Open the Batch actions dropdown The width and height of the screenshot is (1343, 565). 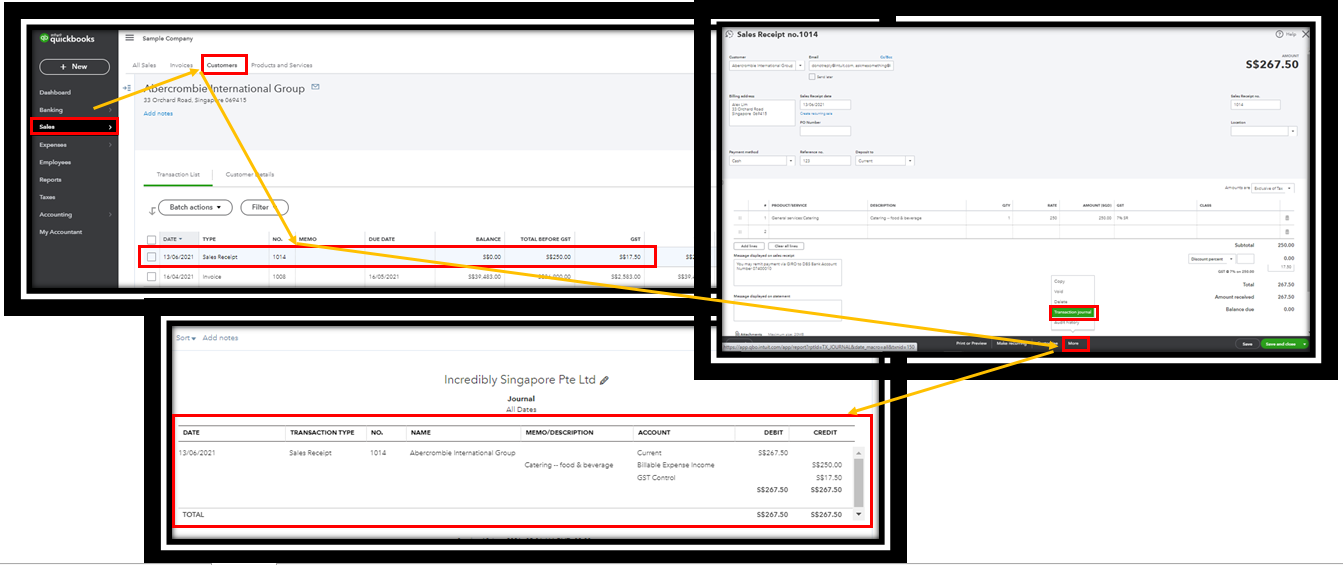195,207
